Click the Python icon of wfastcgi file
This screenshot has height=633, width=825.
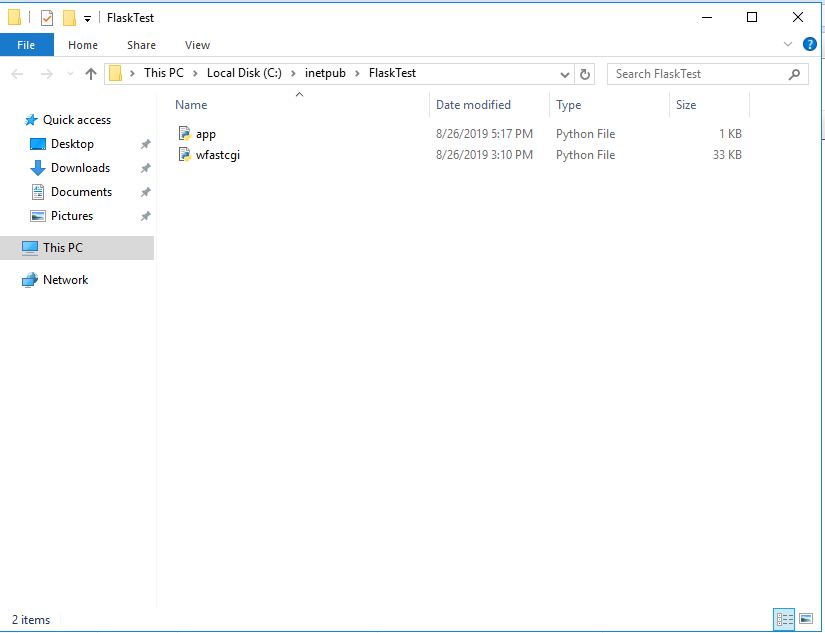click(185, 155)
